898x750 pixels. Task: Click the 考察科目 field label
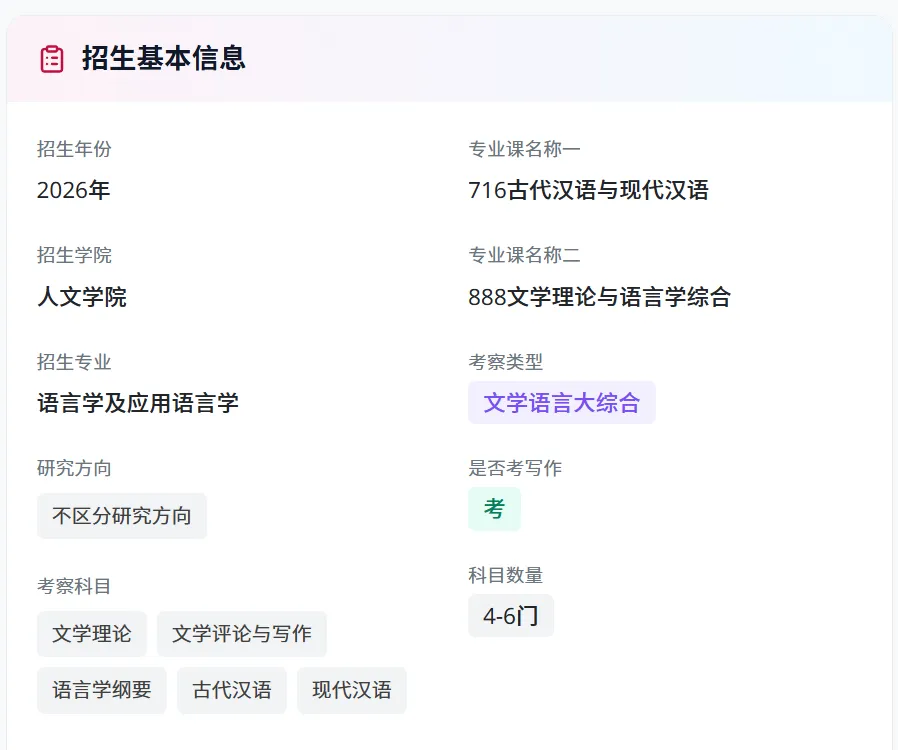tap(74, 586)
